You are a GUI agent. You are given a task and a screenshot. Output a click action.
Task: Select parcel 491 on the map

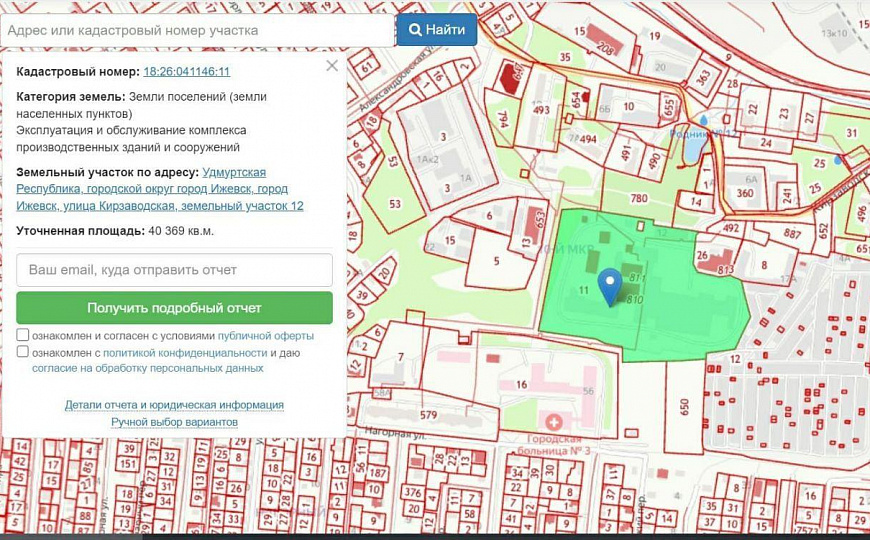[x=626, y=153]
